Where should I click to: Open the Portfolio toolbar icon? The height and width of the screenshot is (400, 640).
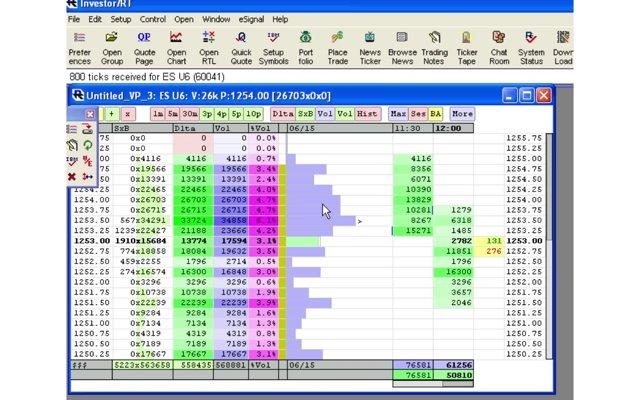[x=305, y=48]
